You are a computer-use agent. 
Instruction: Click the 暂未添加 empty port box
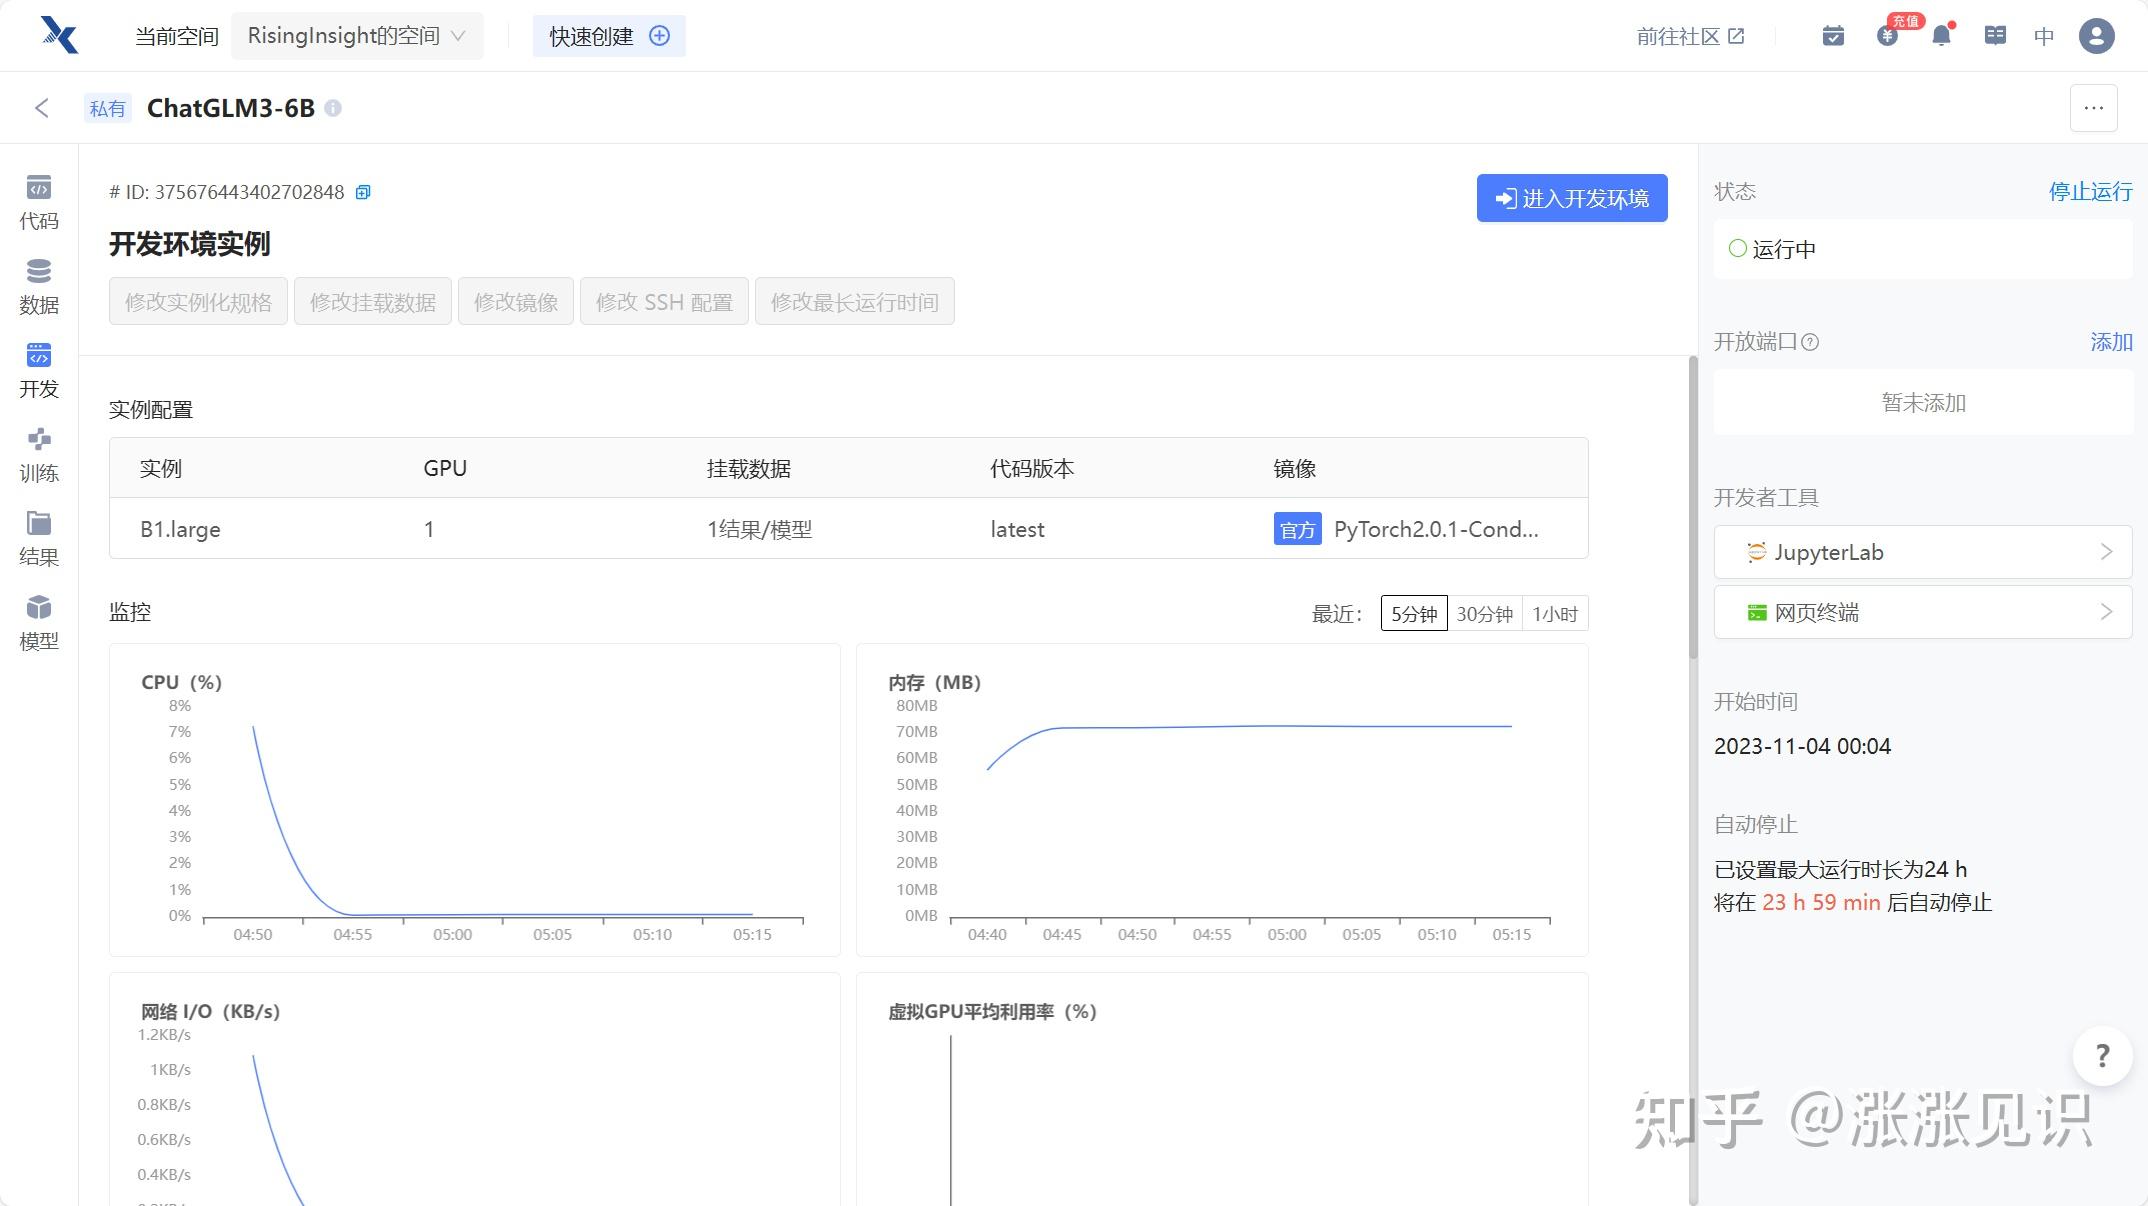coord(1922,402)
